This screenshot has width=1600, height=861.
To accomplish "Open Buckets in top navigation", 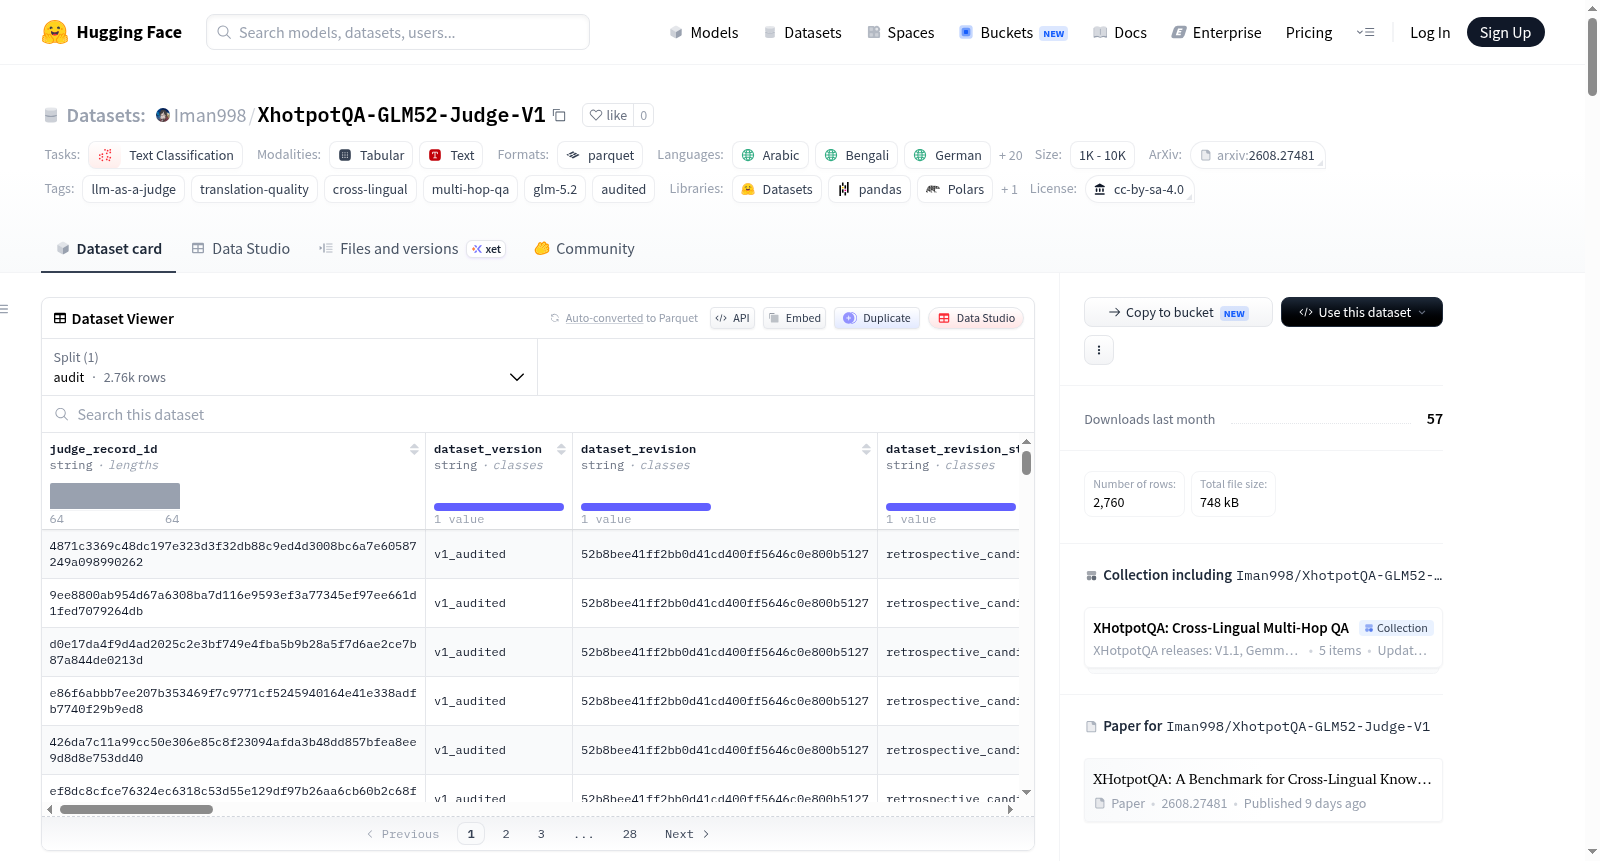I will pos(1013,32).
